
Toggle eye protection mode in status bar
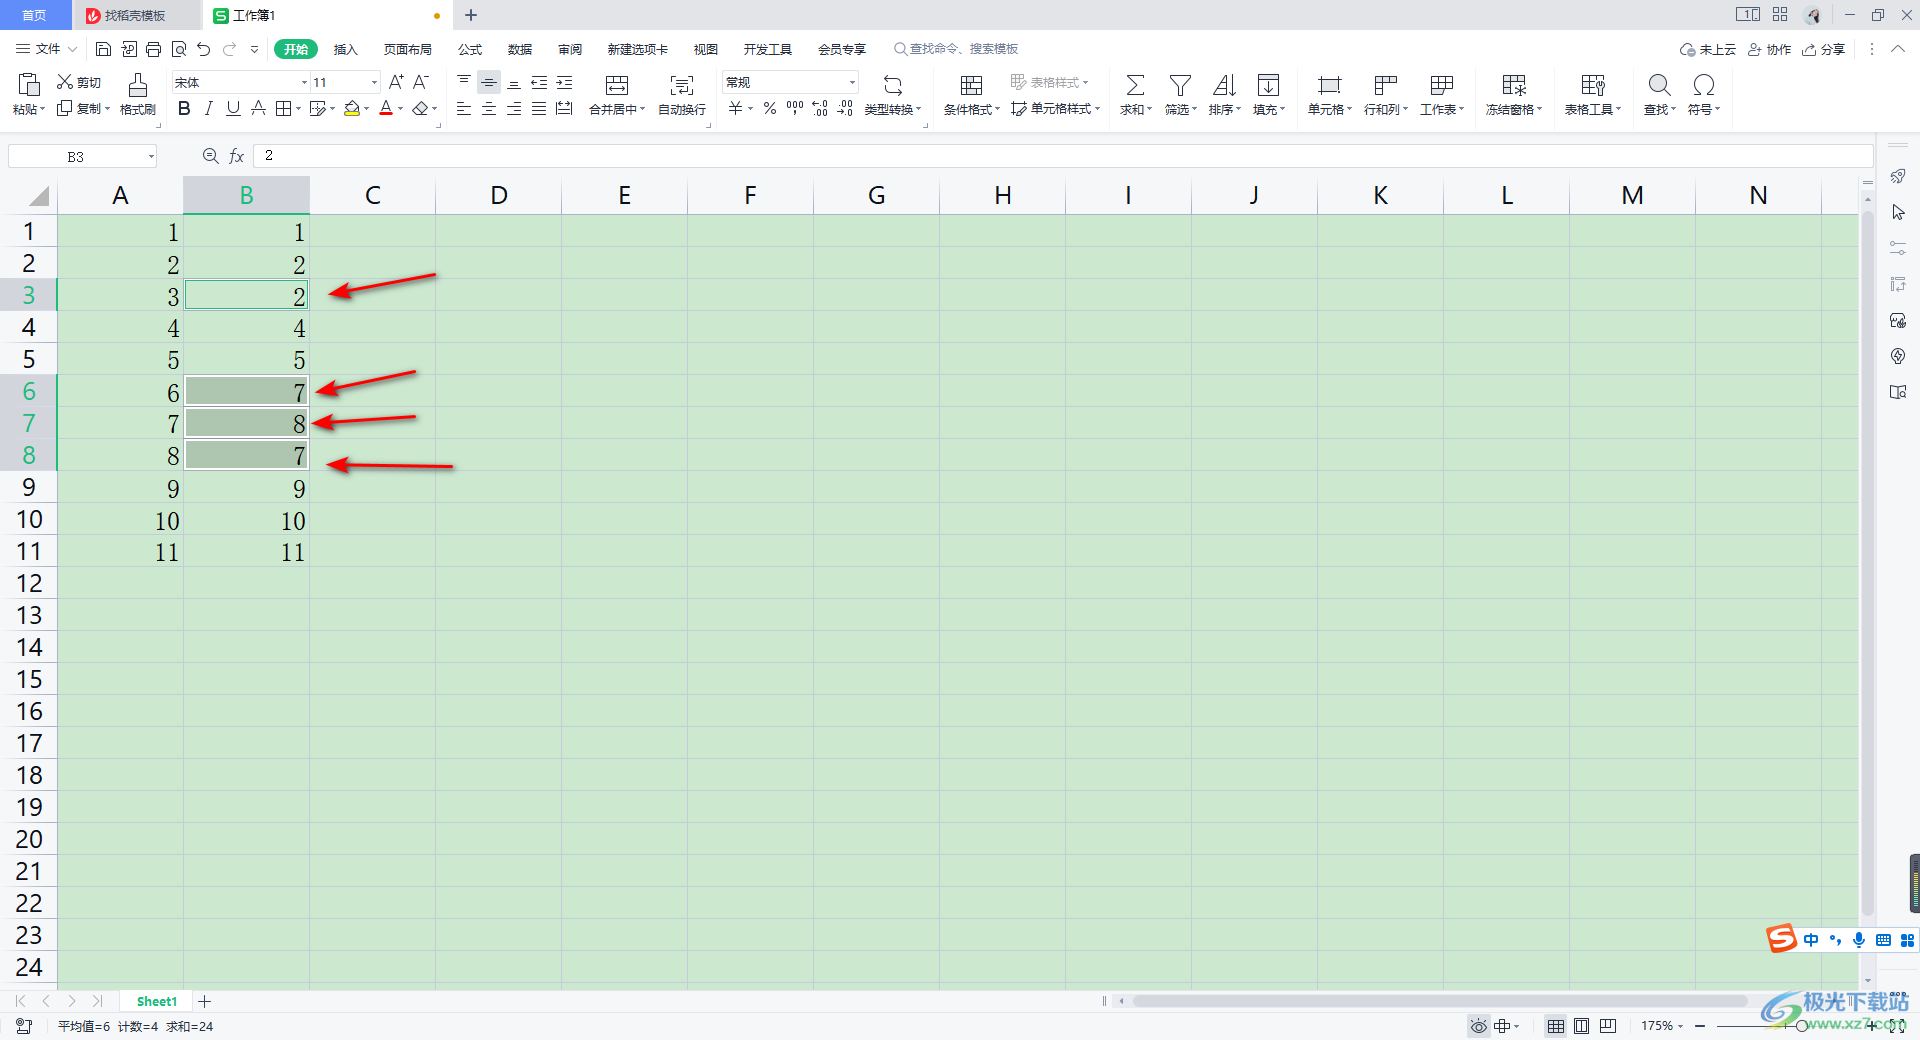[x=1478, y=1026]
